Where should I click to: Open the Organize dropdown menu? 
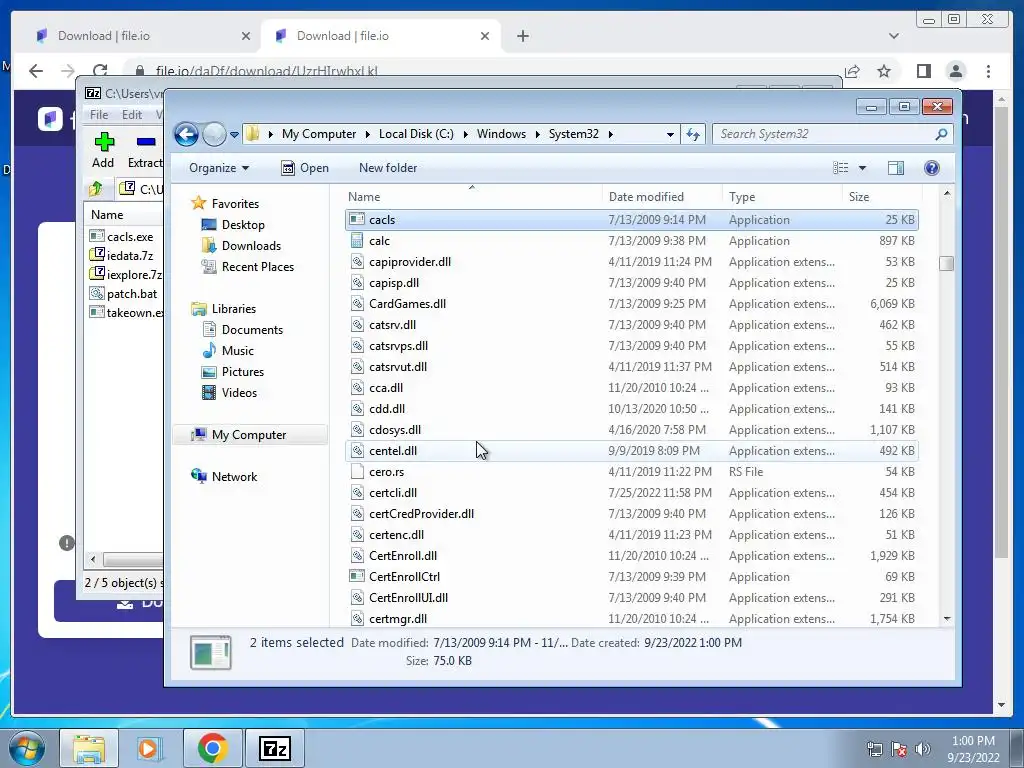pos(219,168)
